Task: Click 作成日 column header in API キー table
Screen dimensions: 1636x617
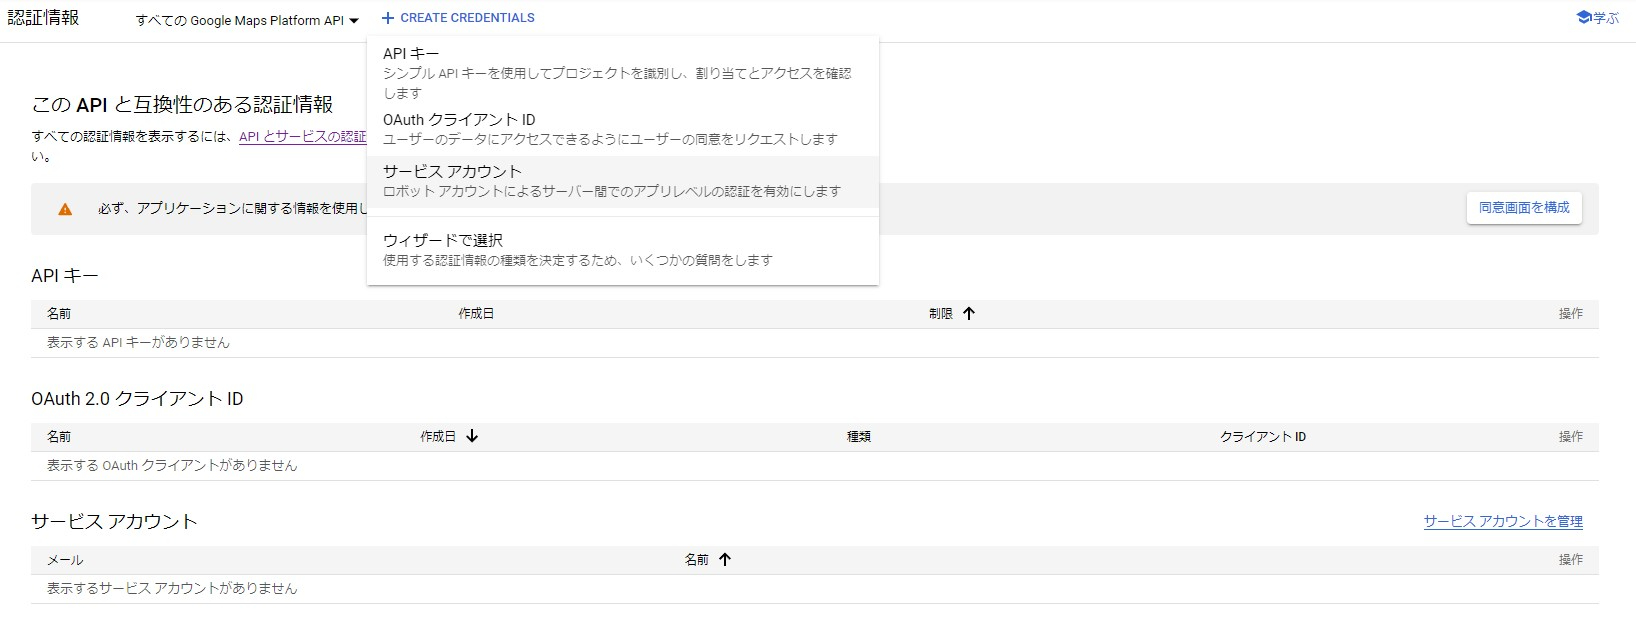Action: pyautogui.click(x=476, y=314)
